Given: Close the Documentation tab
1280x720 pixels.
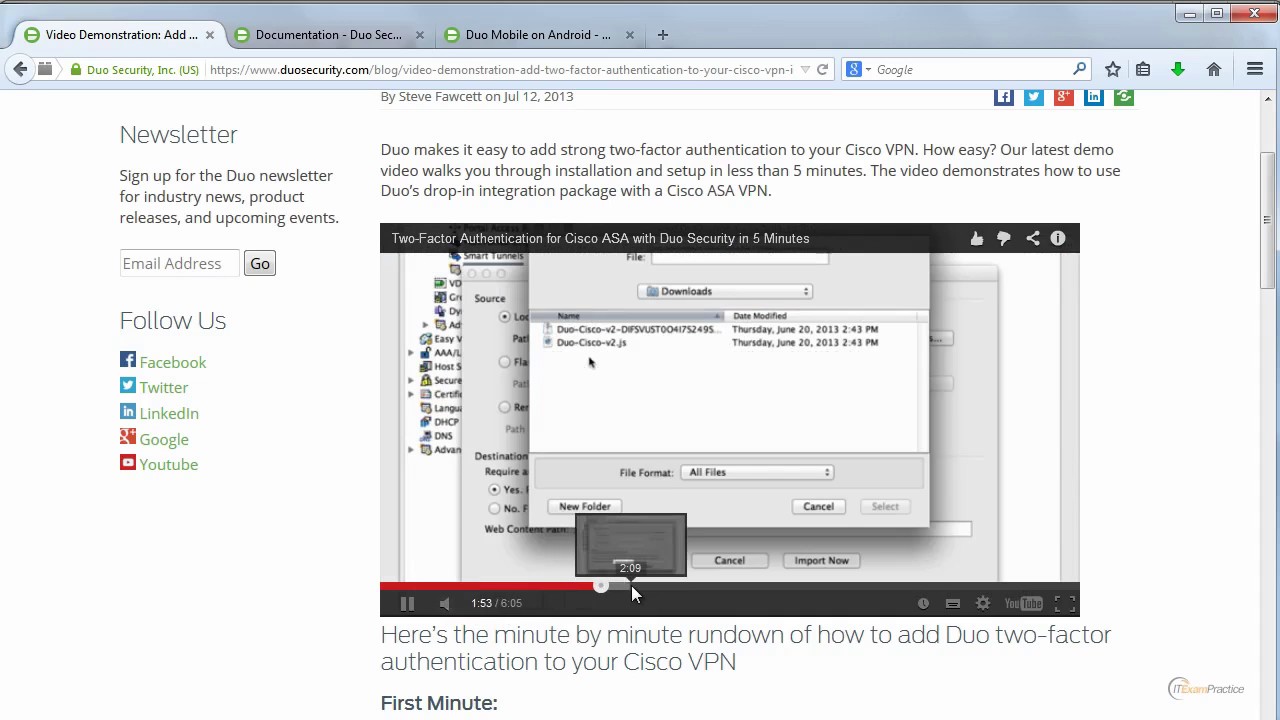Looking at the screenshot, I should pos(419,35).
